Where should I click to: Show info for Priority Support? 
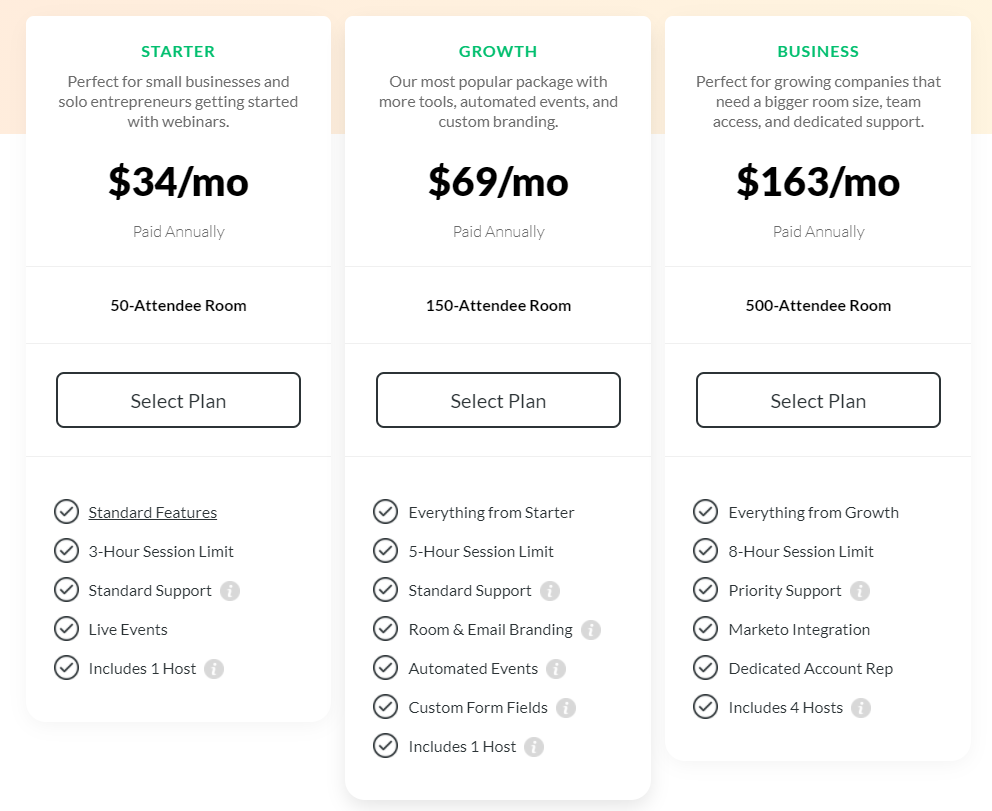860,591
